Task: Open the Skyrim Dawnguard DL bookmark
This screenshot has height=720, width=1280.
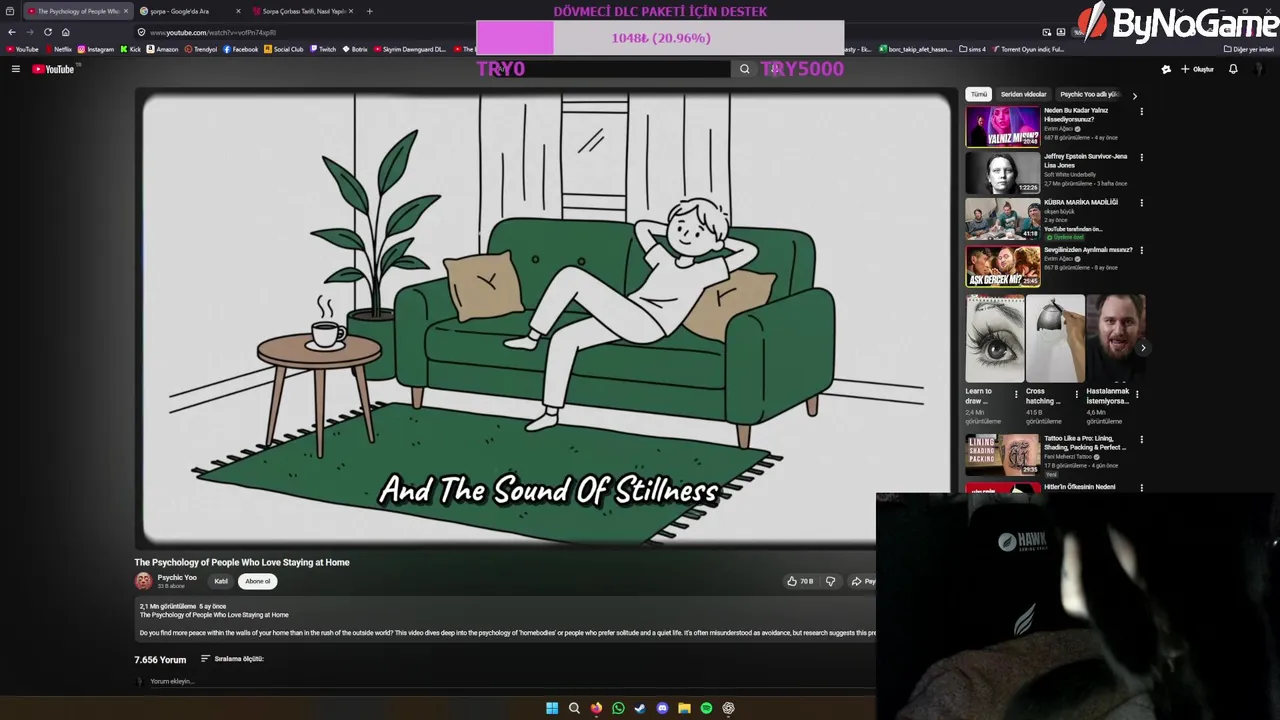Action: pos(410,49)
